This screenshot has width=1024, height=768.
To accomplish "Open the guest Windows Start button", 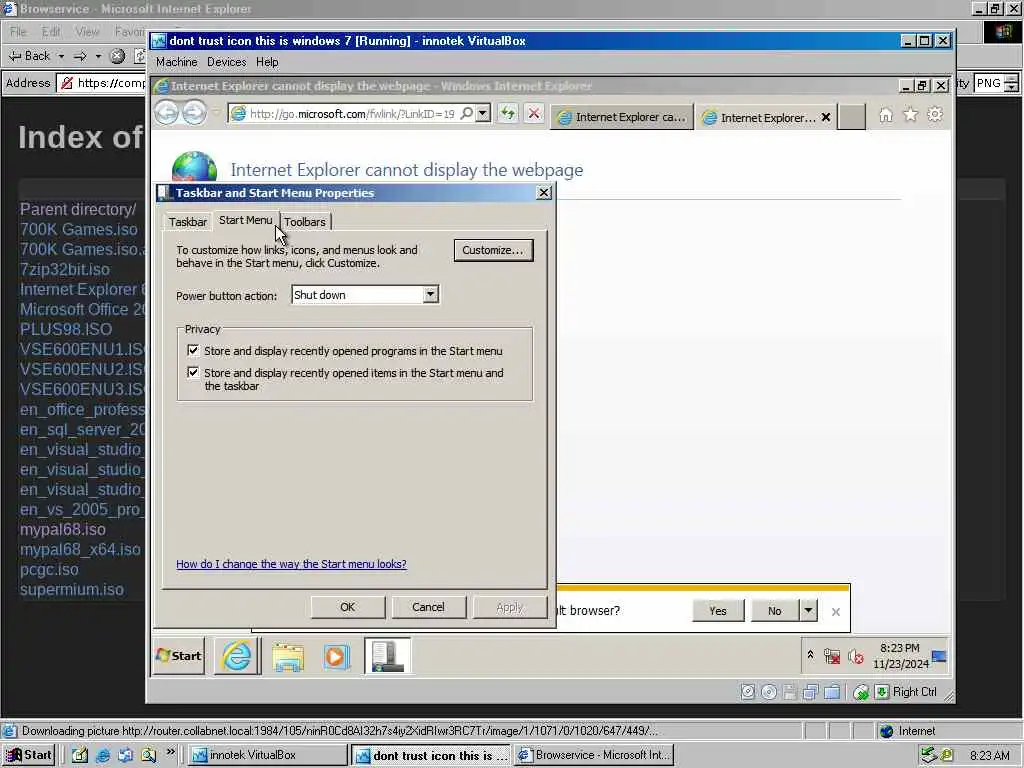I will pos(179,656).
